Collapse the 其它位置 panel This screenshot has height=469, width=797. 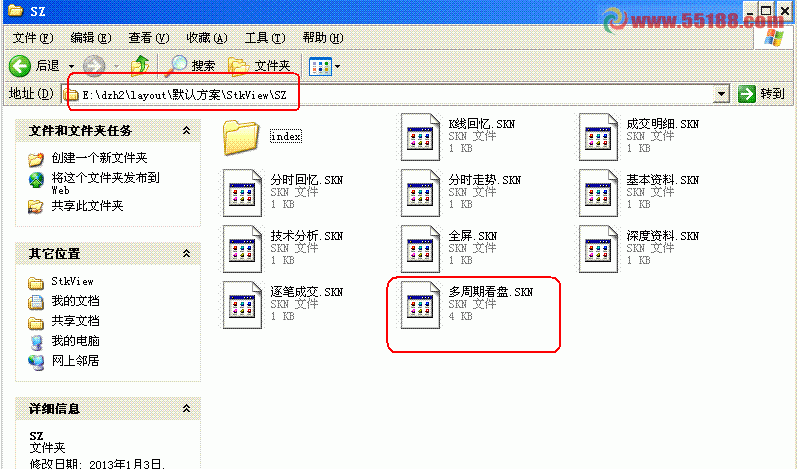pyautogui.click(x=187, y=253)
